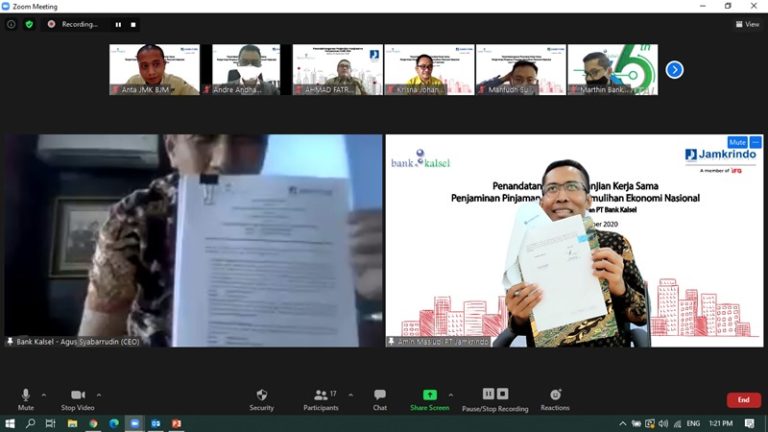Open Windows taskbar search
The width and height of the screenshot is (768, 432).
(30, 424)
